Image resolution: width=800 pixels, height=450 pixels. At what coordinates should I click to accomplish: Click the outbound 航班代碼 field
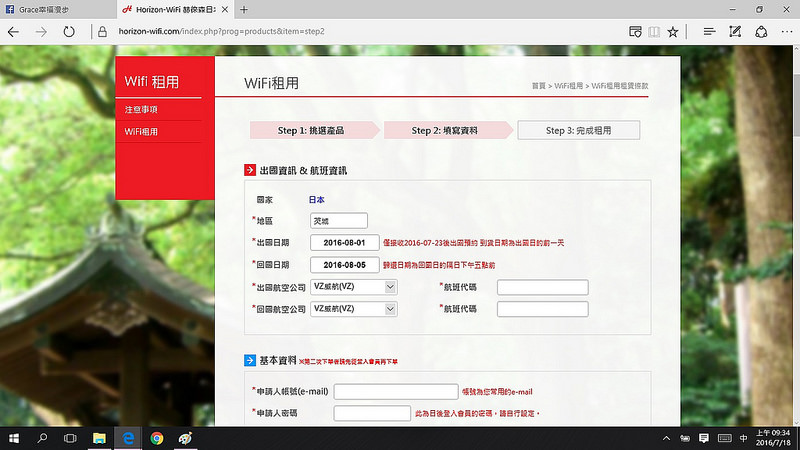pyautogui.click(x=543, y=287)
